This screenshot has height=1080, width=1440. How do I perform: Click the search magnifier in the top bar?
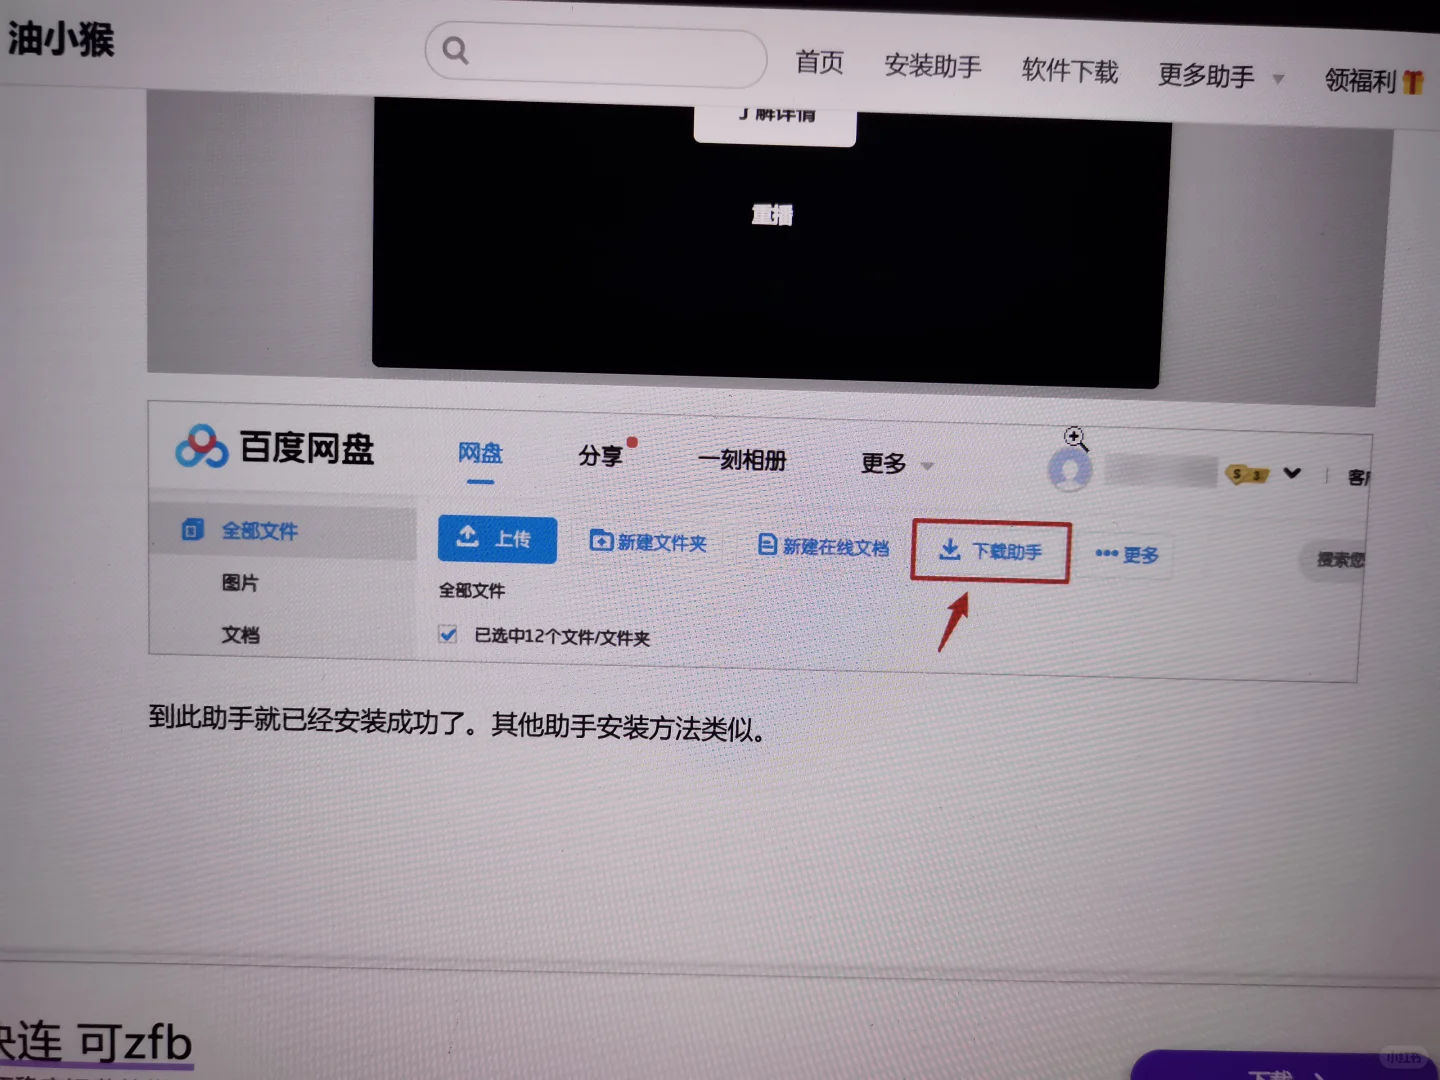pos(456,48)
